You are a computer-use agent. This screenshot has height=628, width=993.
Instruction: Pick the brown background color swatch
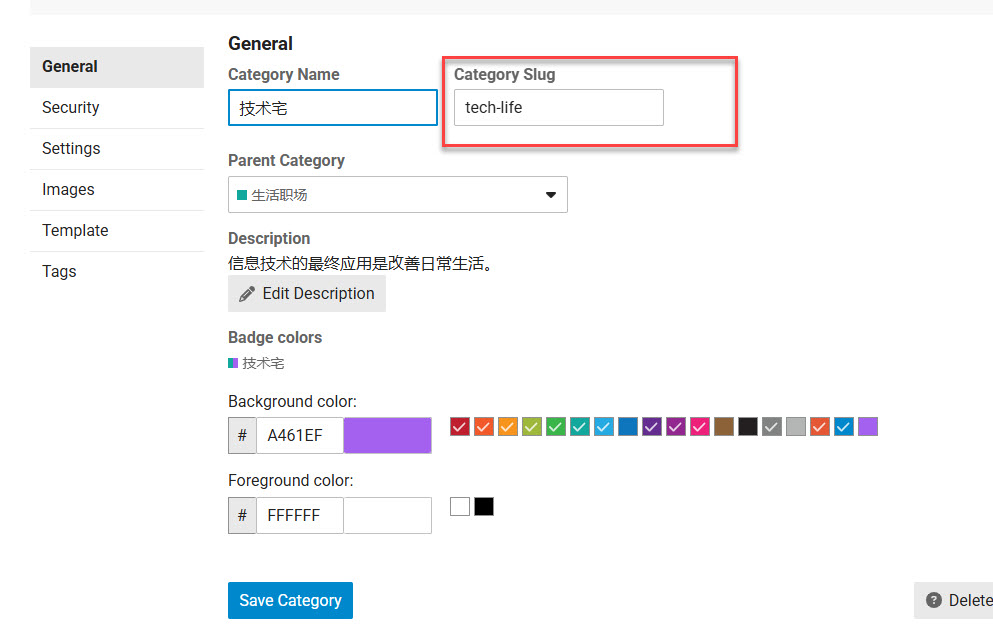coord(724,427)
